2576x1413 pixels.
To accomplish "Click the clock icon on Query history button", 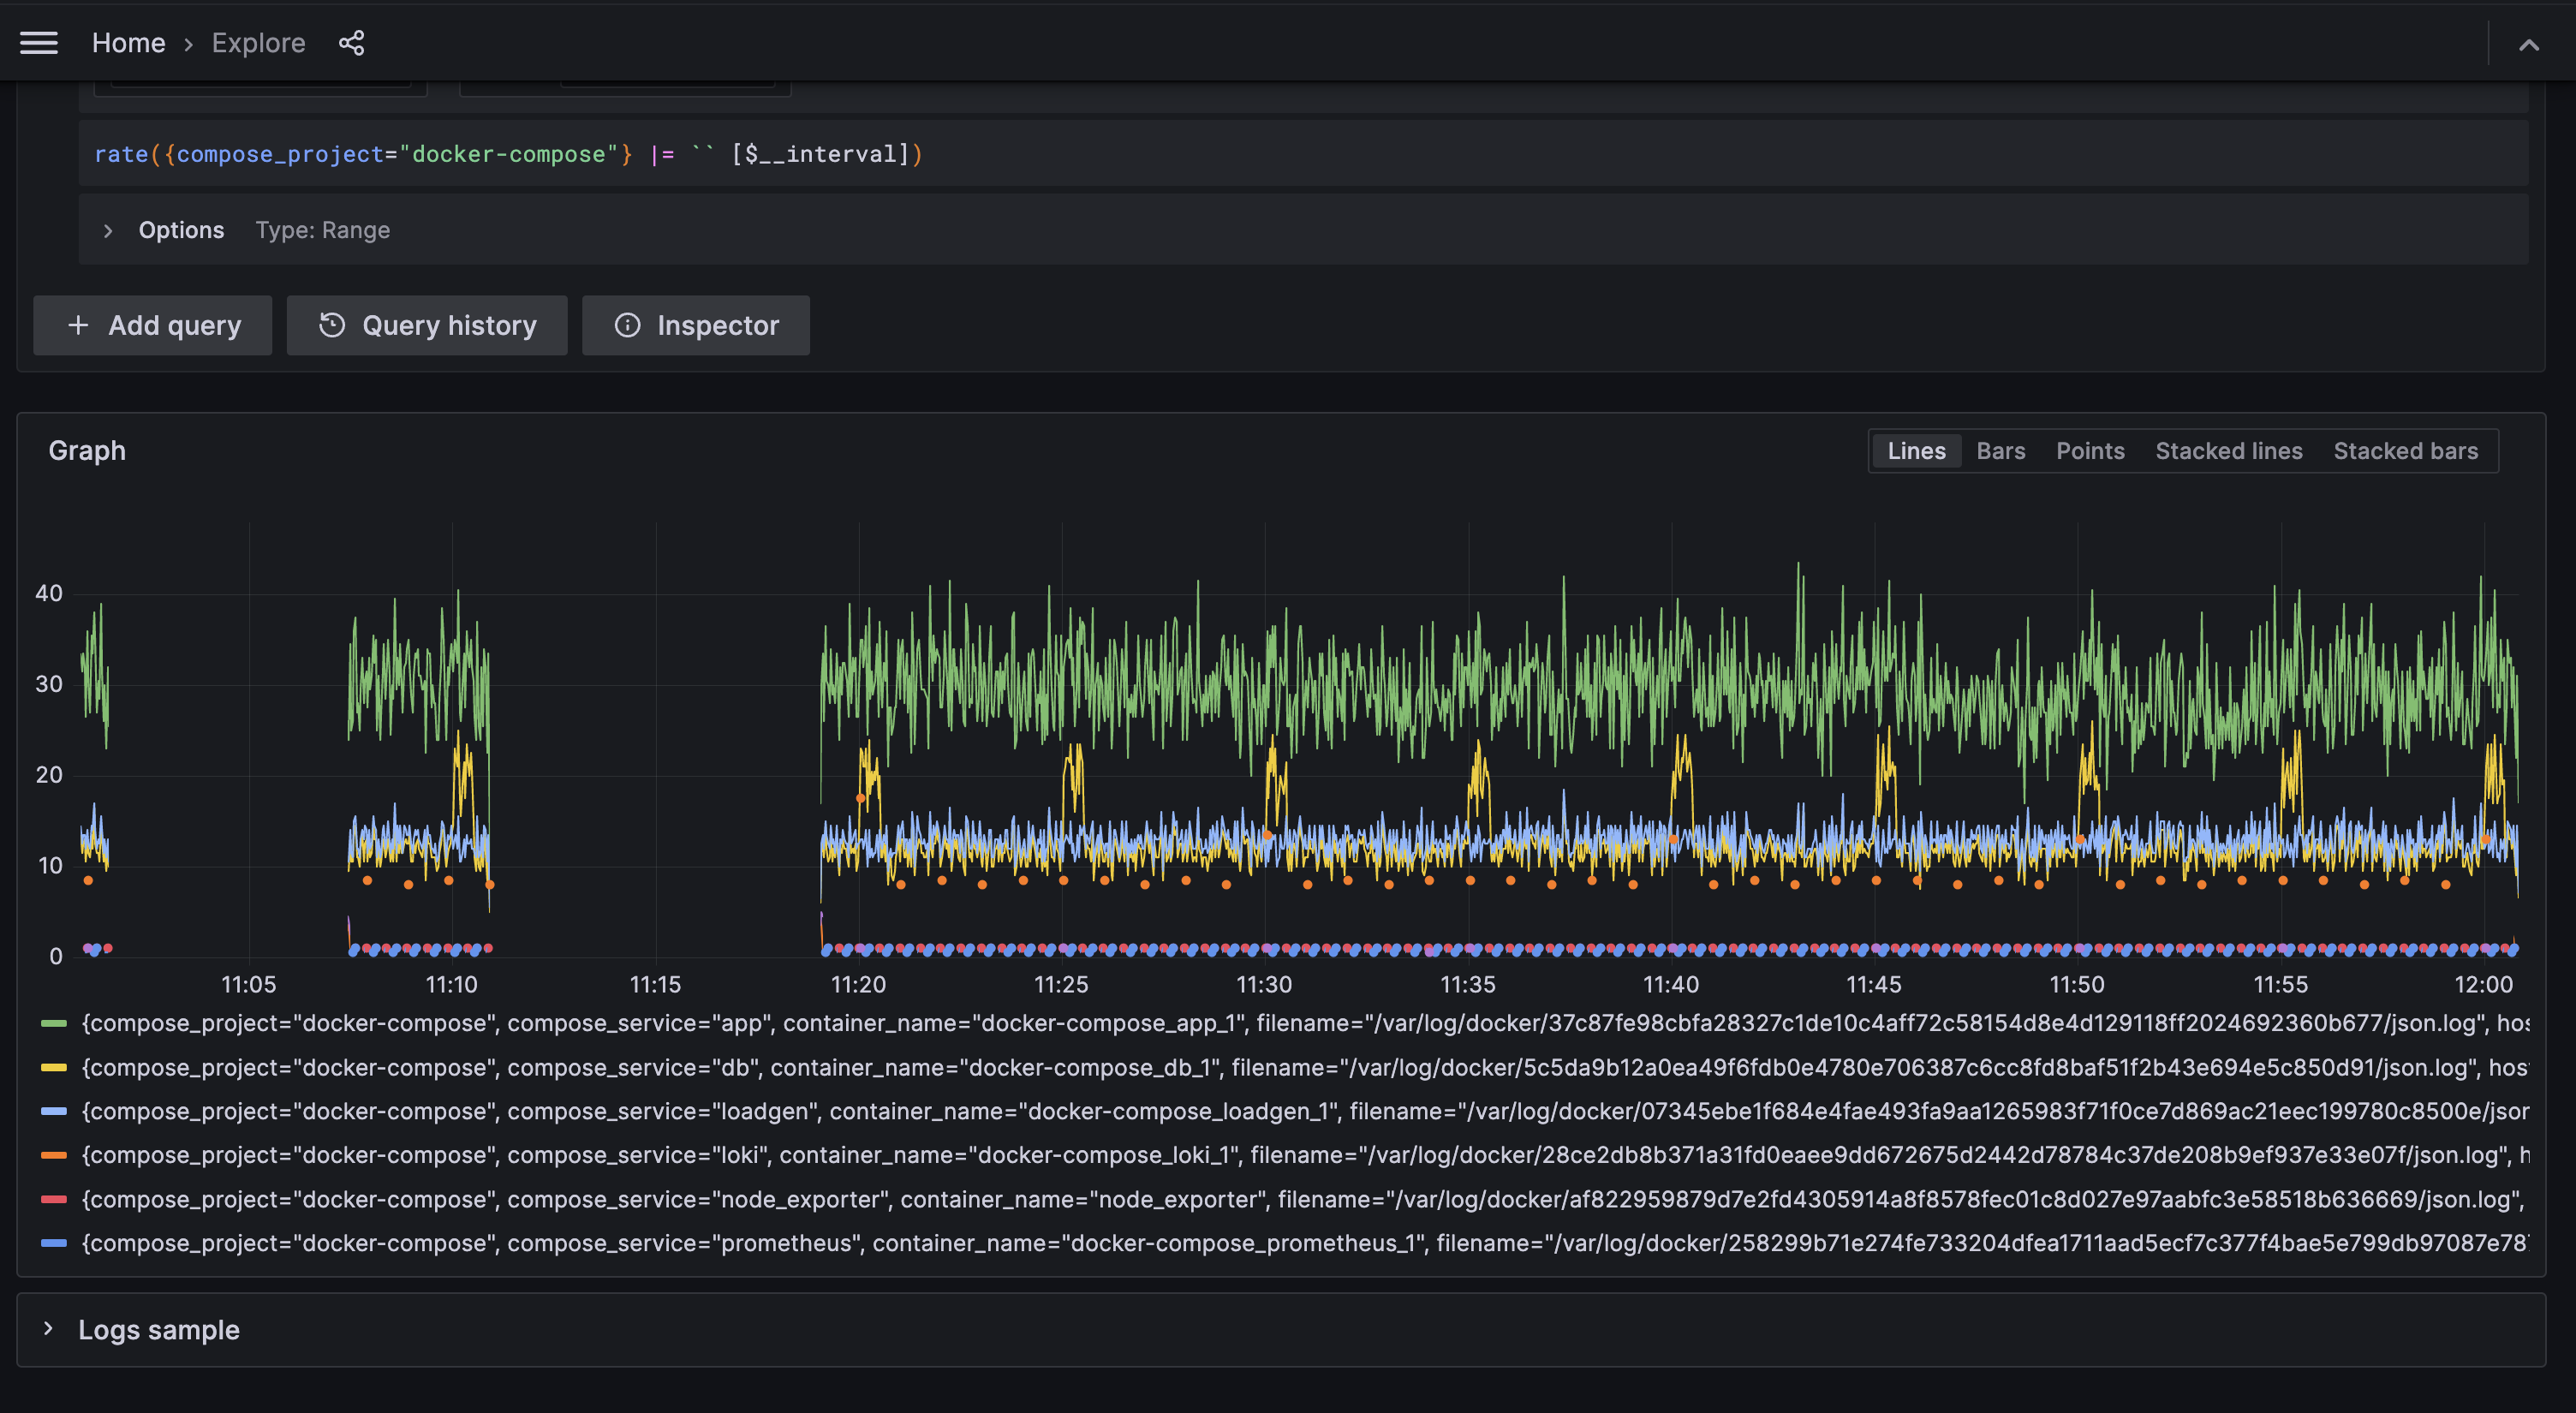I will click(333, 325).
